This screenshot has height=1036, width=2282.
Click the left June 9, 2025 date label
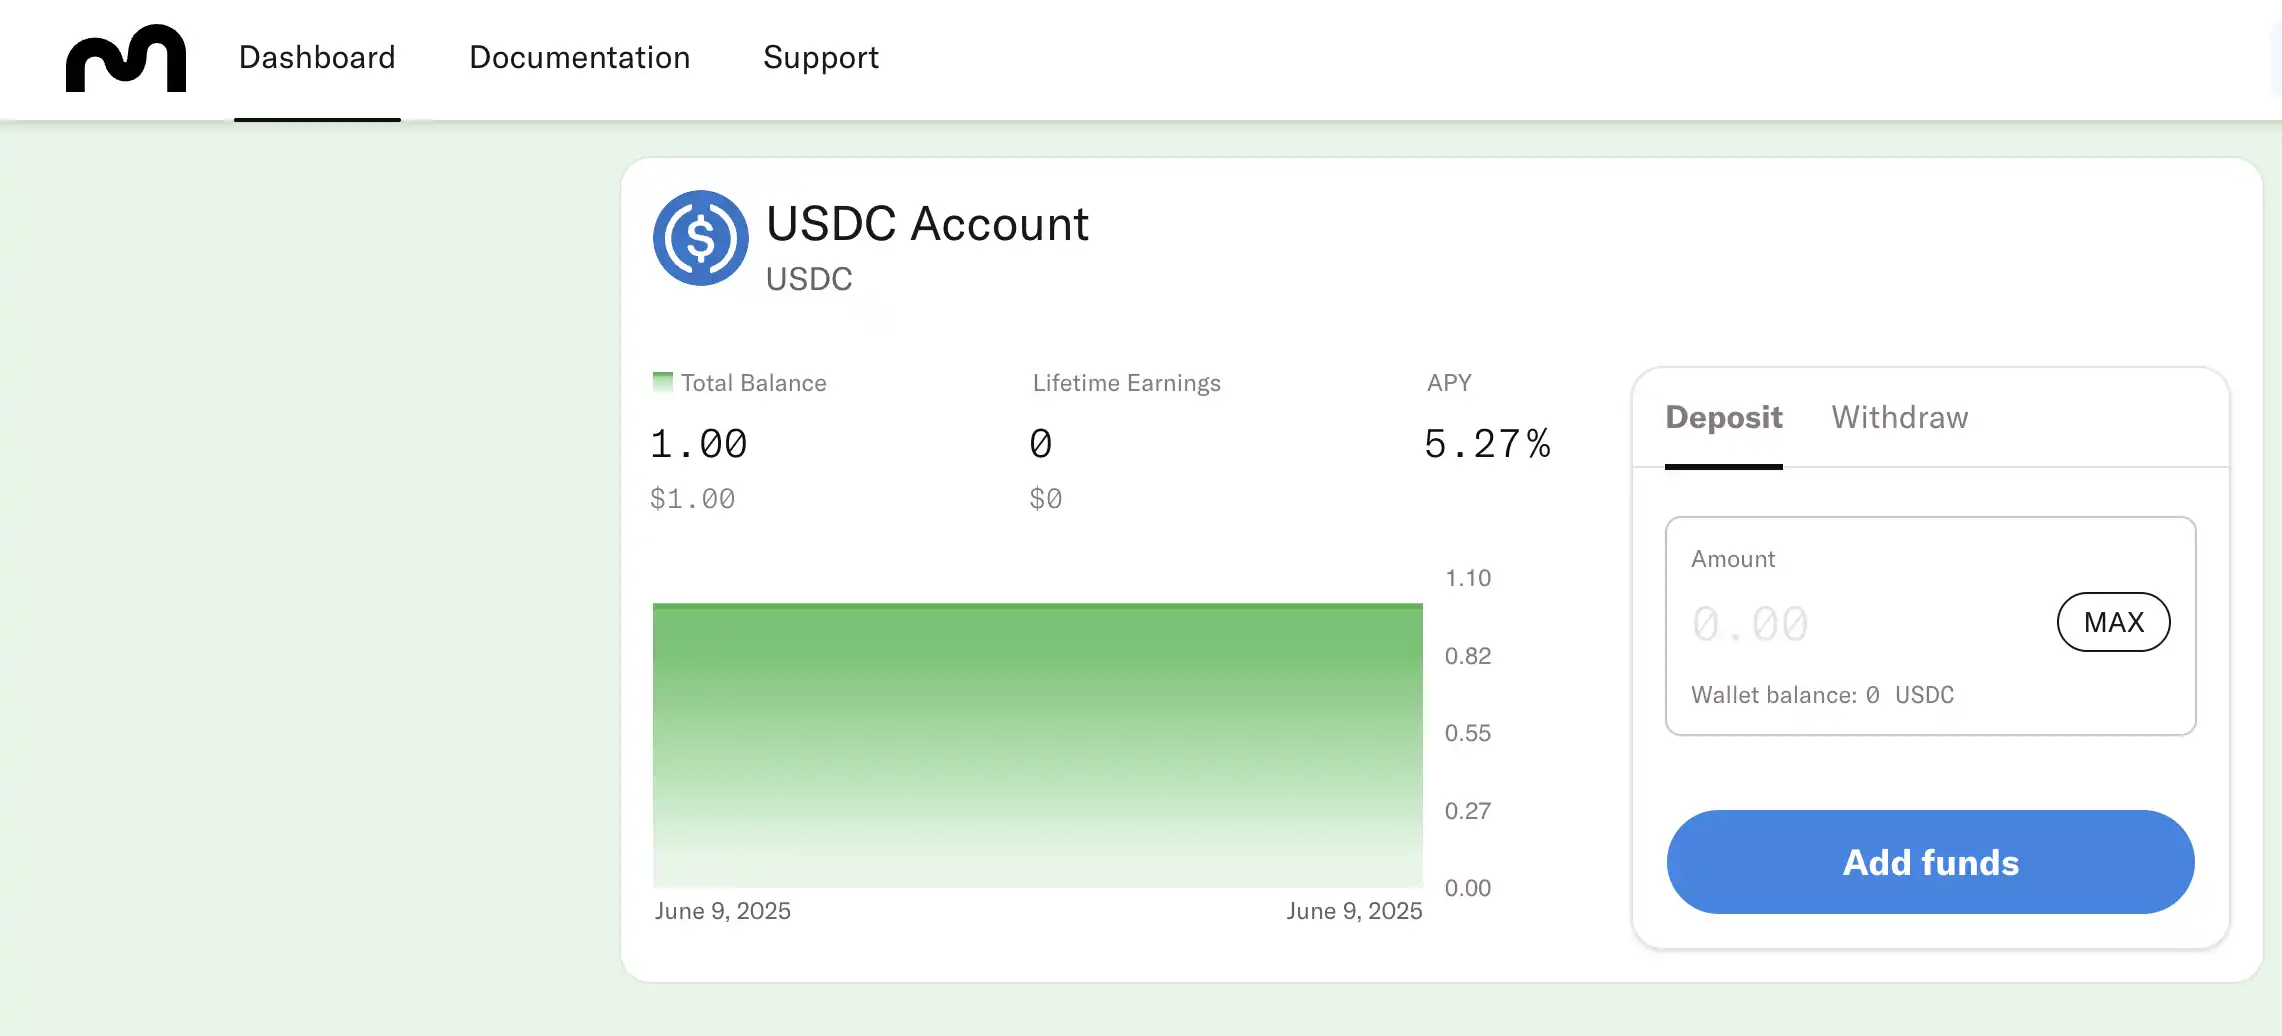(722, 911)
